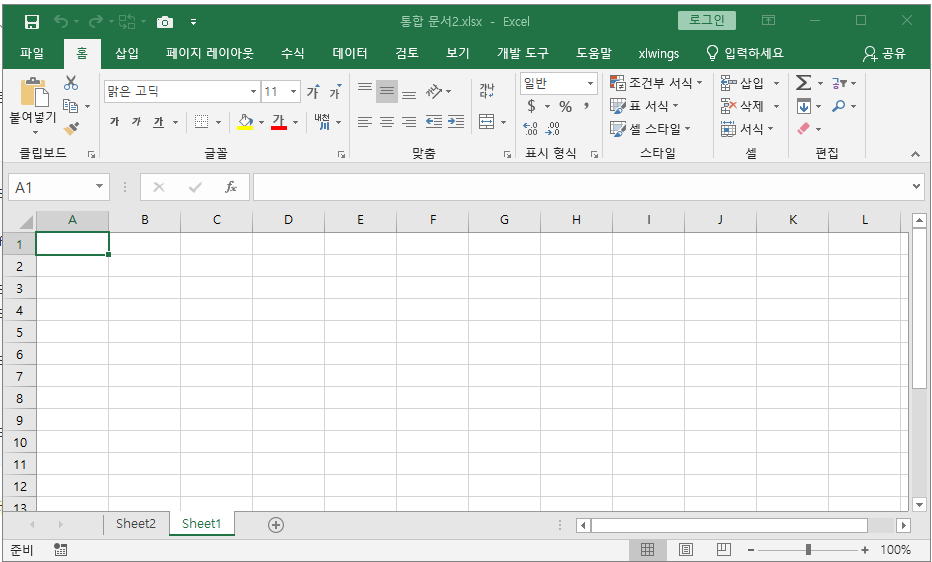
Task: Click the Clear eraser icon
Action: (804, 128)
